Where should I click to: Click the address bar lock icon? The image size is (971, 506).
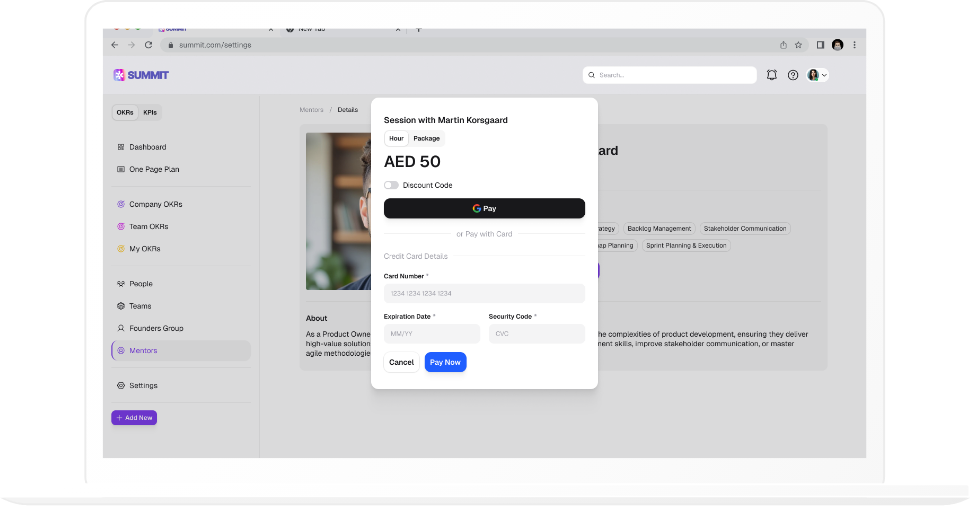point(171,45)
